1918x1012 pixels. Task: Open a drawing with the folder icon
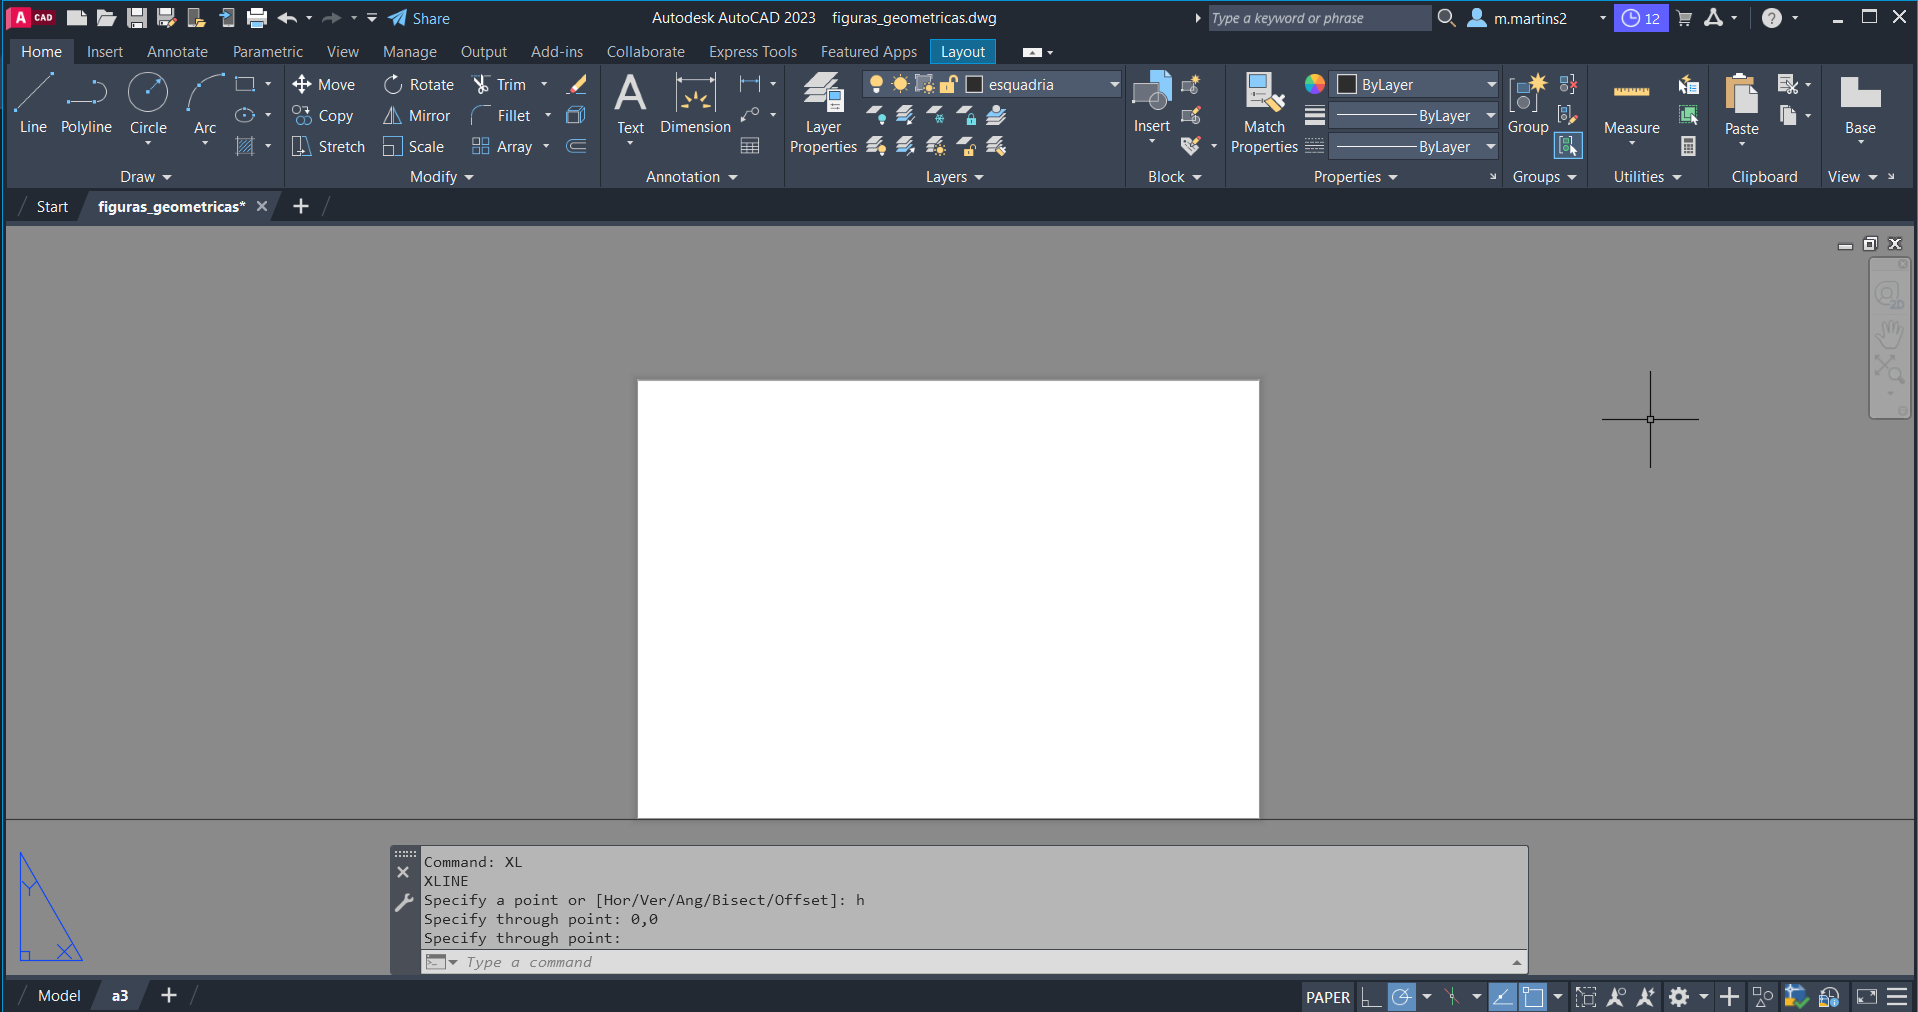pos(106,18)
